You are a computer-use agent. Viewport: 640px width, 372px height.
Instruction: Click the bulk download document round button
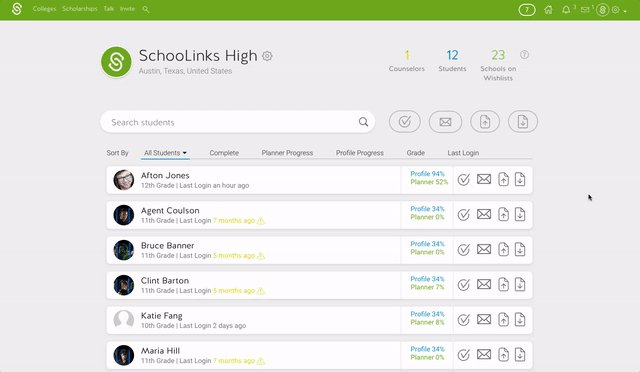pyautogui.click(x=523, y=122)
